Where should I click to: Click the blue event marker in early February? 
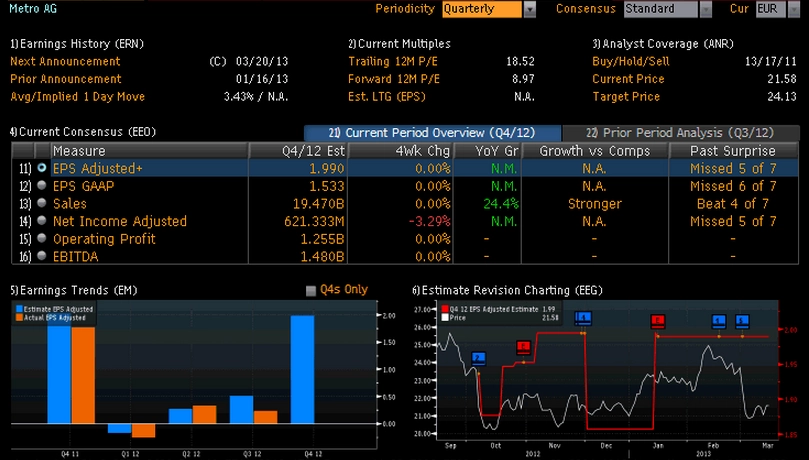click(719, 321)
